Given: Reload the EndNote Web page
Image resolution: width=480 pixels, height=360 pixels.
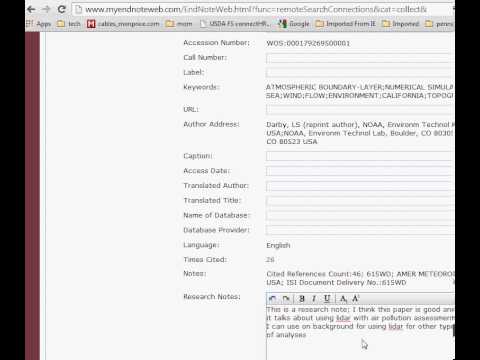Looking at the screenshot, I should 62,9.
